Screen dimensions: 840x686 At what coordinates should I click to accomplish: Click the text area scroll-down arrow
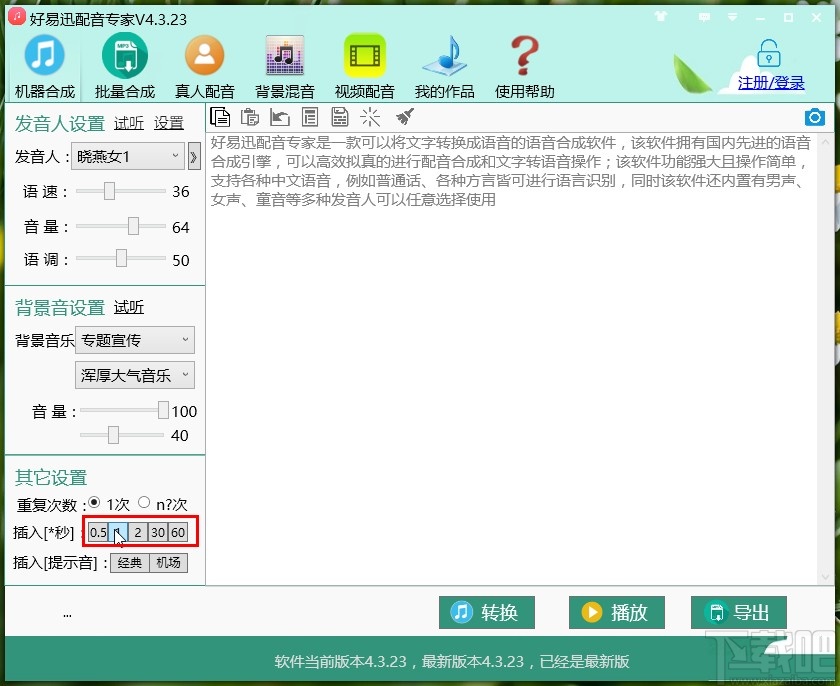click(x=825, y=577)
